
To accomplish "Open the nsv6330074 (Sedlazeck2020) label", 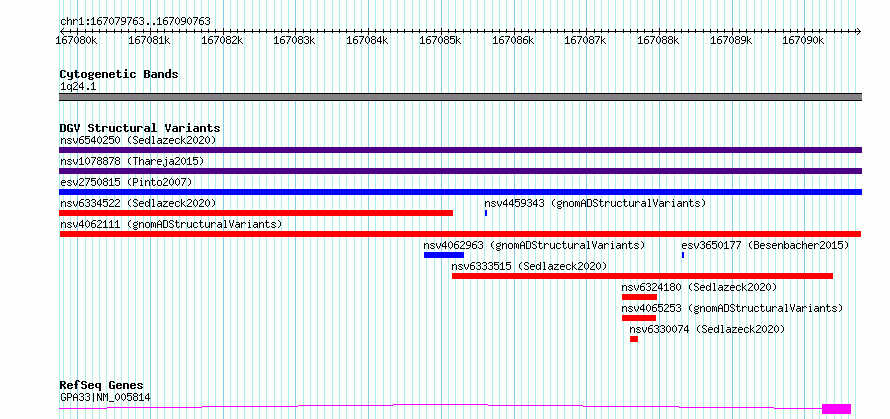I will 707,329.
